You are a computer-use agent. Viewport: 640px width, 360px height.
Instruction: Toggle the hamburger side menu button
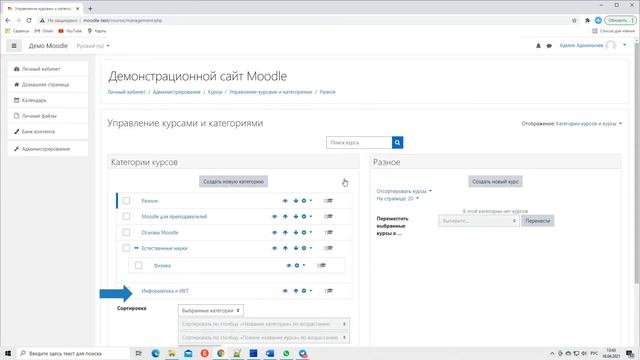(x=14, y=46)
